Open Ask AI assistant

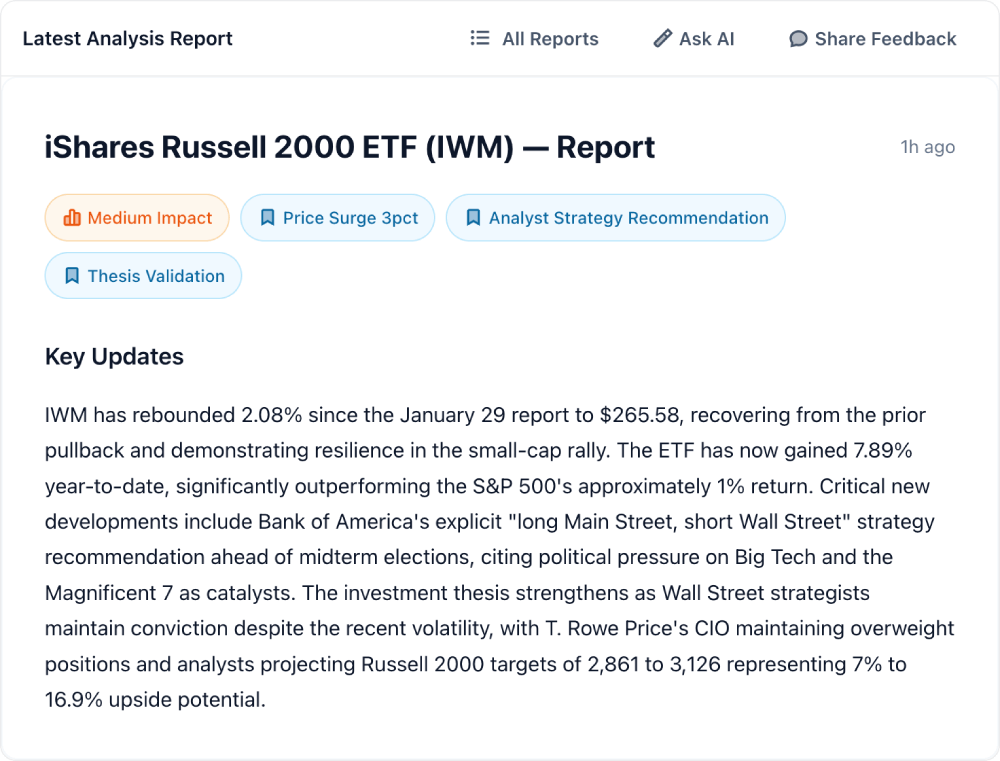693,38
